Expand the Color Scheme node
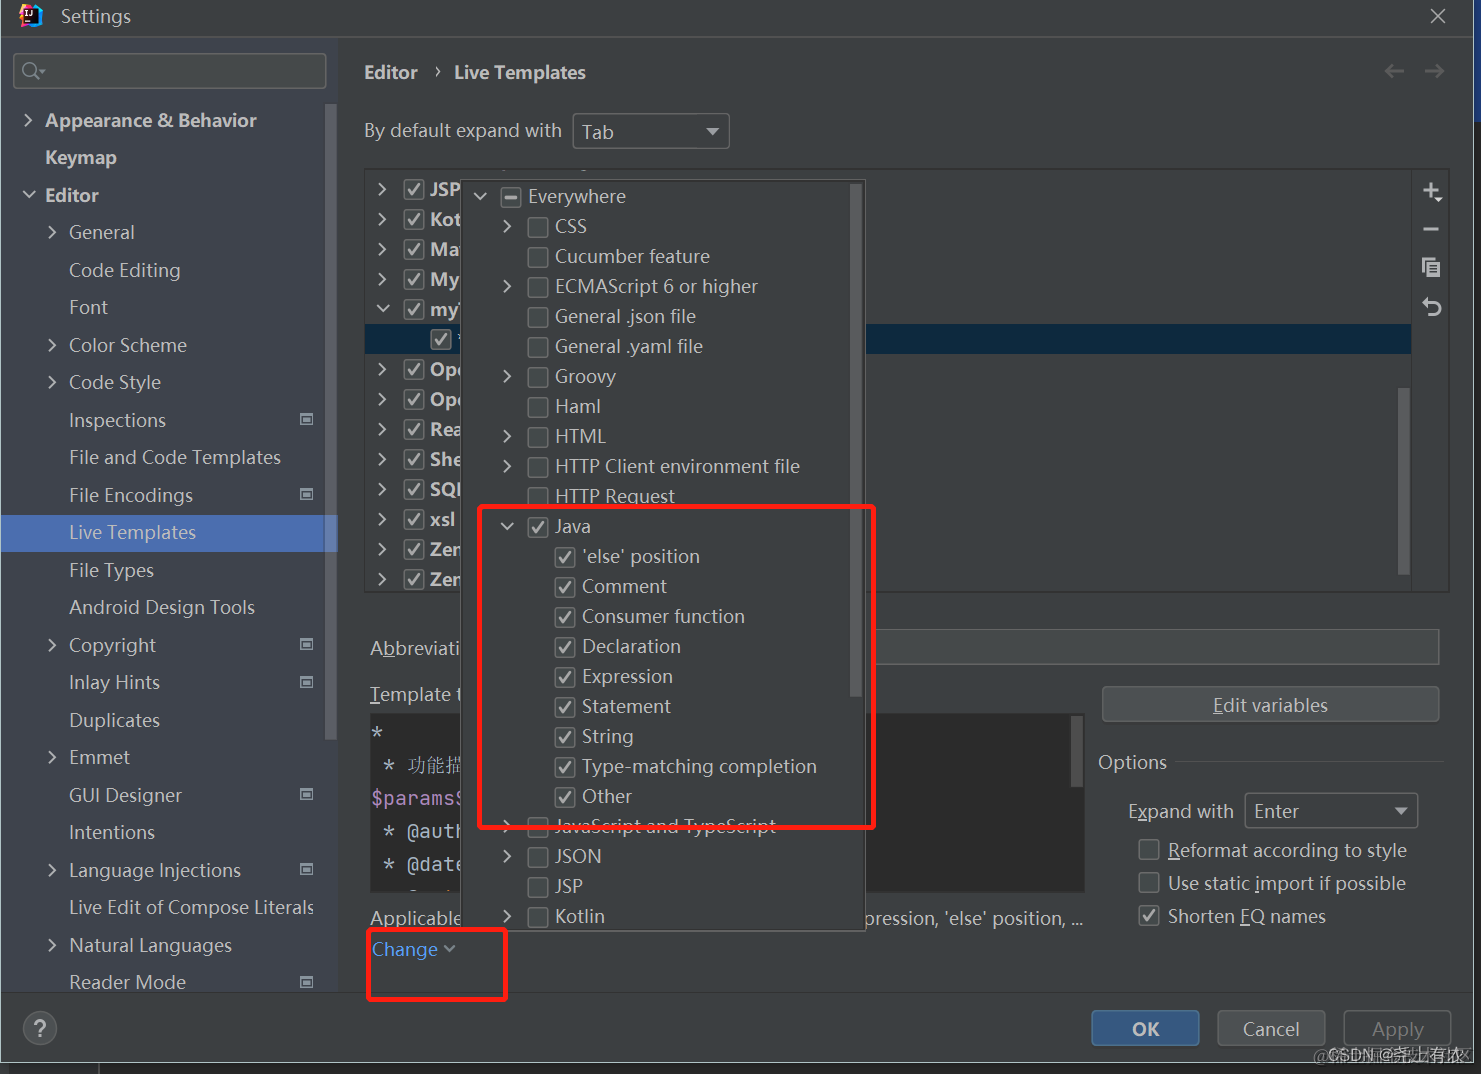 [x=52, y=345]
